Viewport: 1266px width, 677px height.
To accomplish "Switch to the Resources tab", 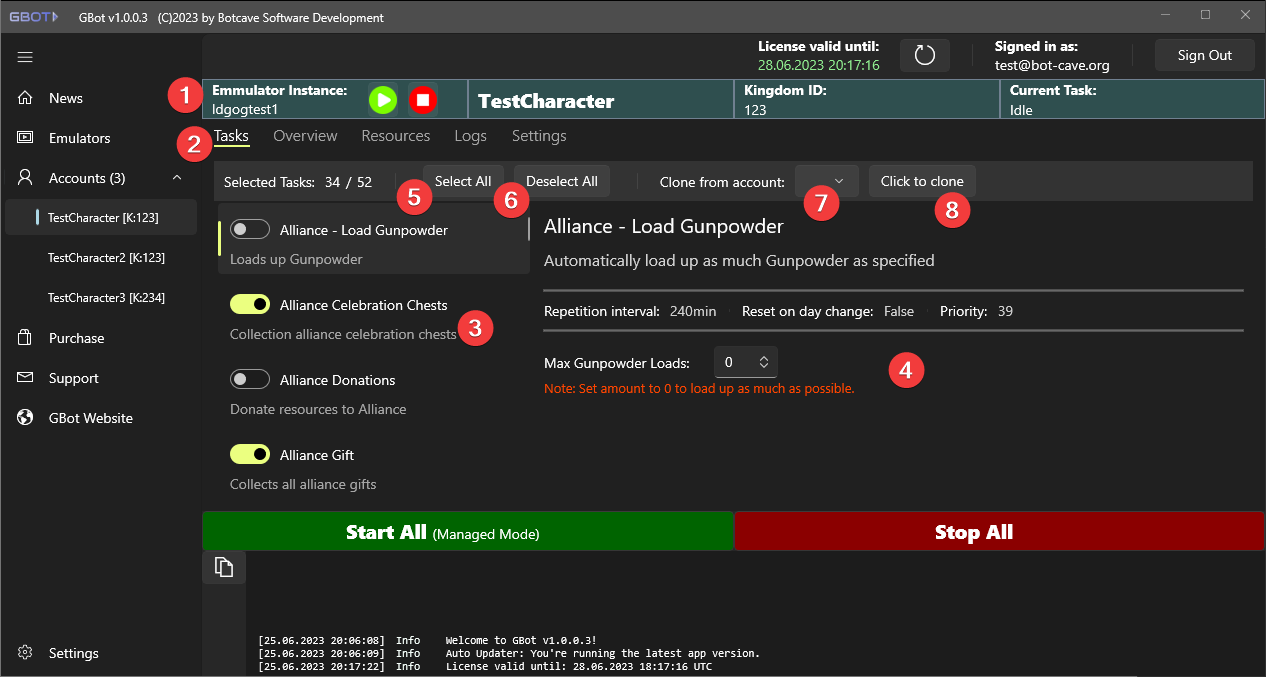I will [x=395, y=136].
